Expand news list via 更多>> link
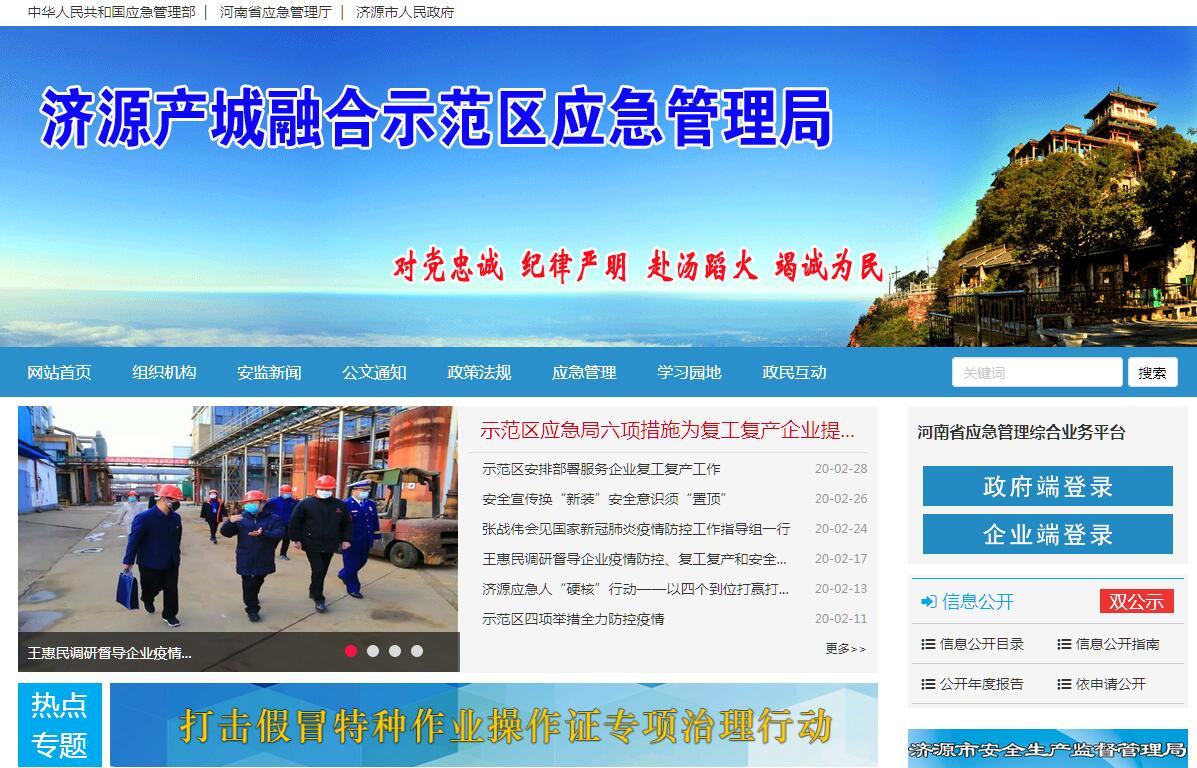Image resolution: width=1197 pixels, height=768 pixels. click(845, 649)
